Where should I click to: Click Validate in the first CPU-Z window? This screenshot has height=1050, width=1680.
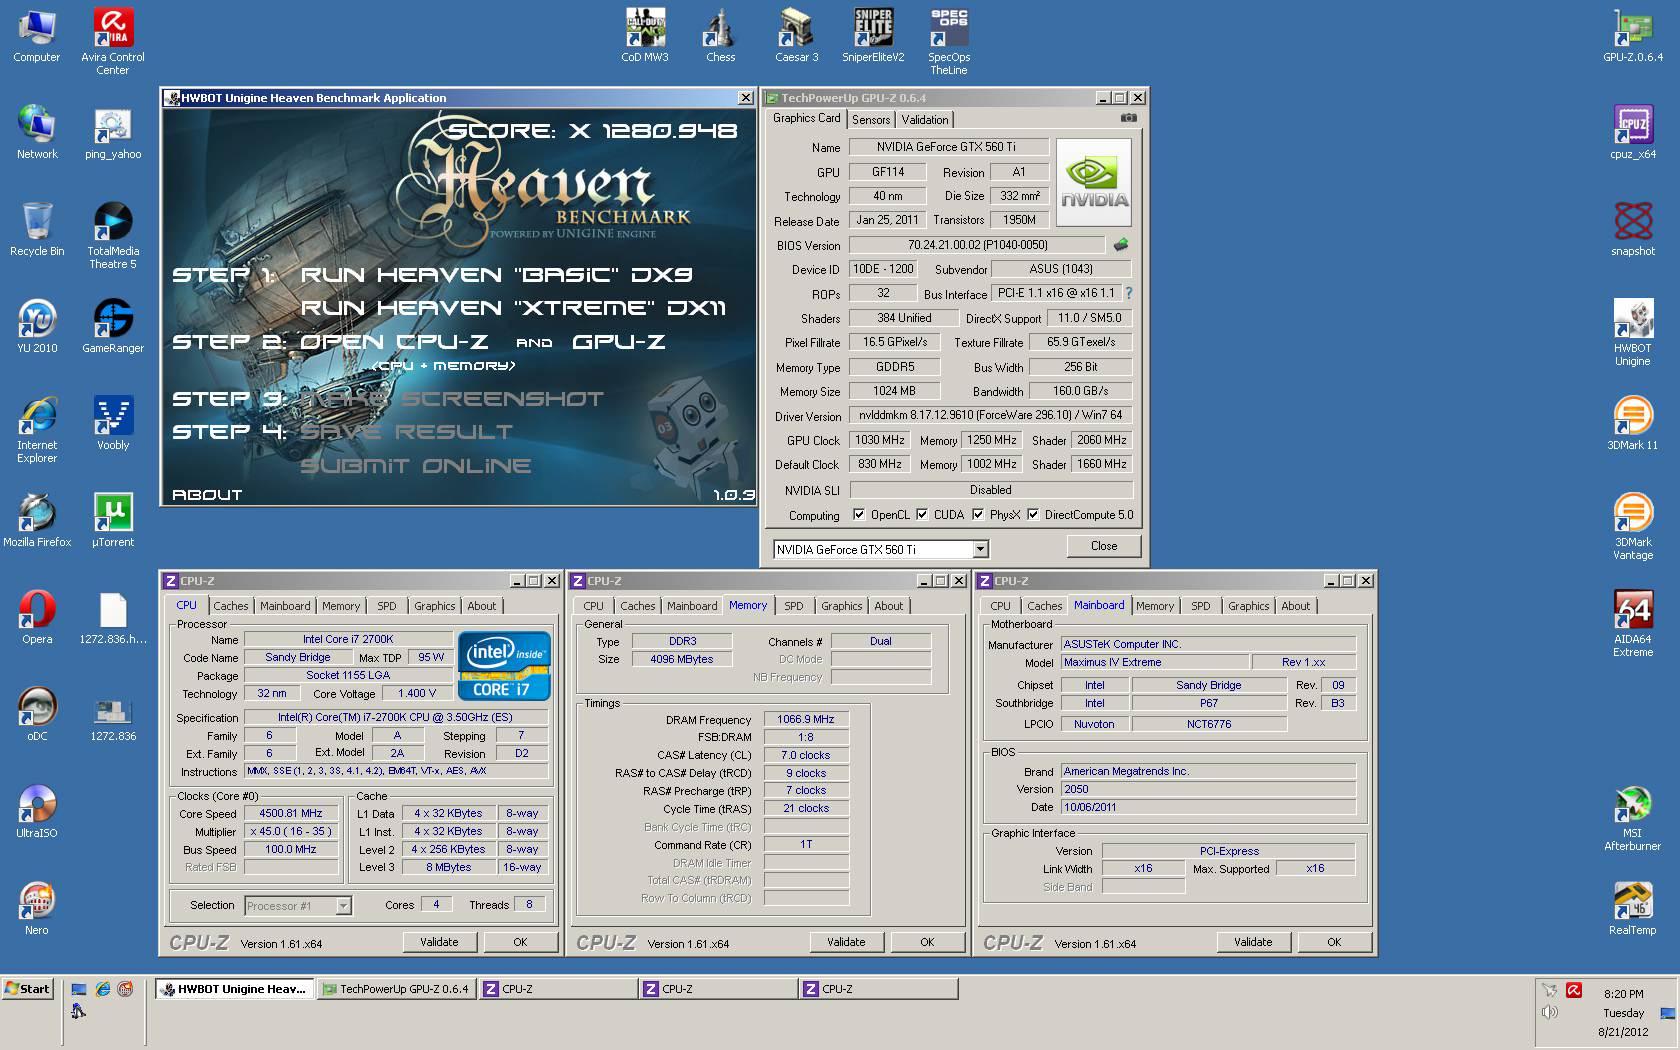(x=439, y=942)
